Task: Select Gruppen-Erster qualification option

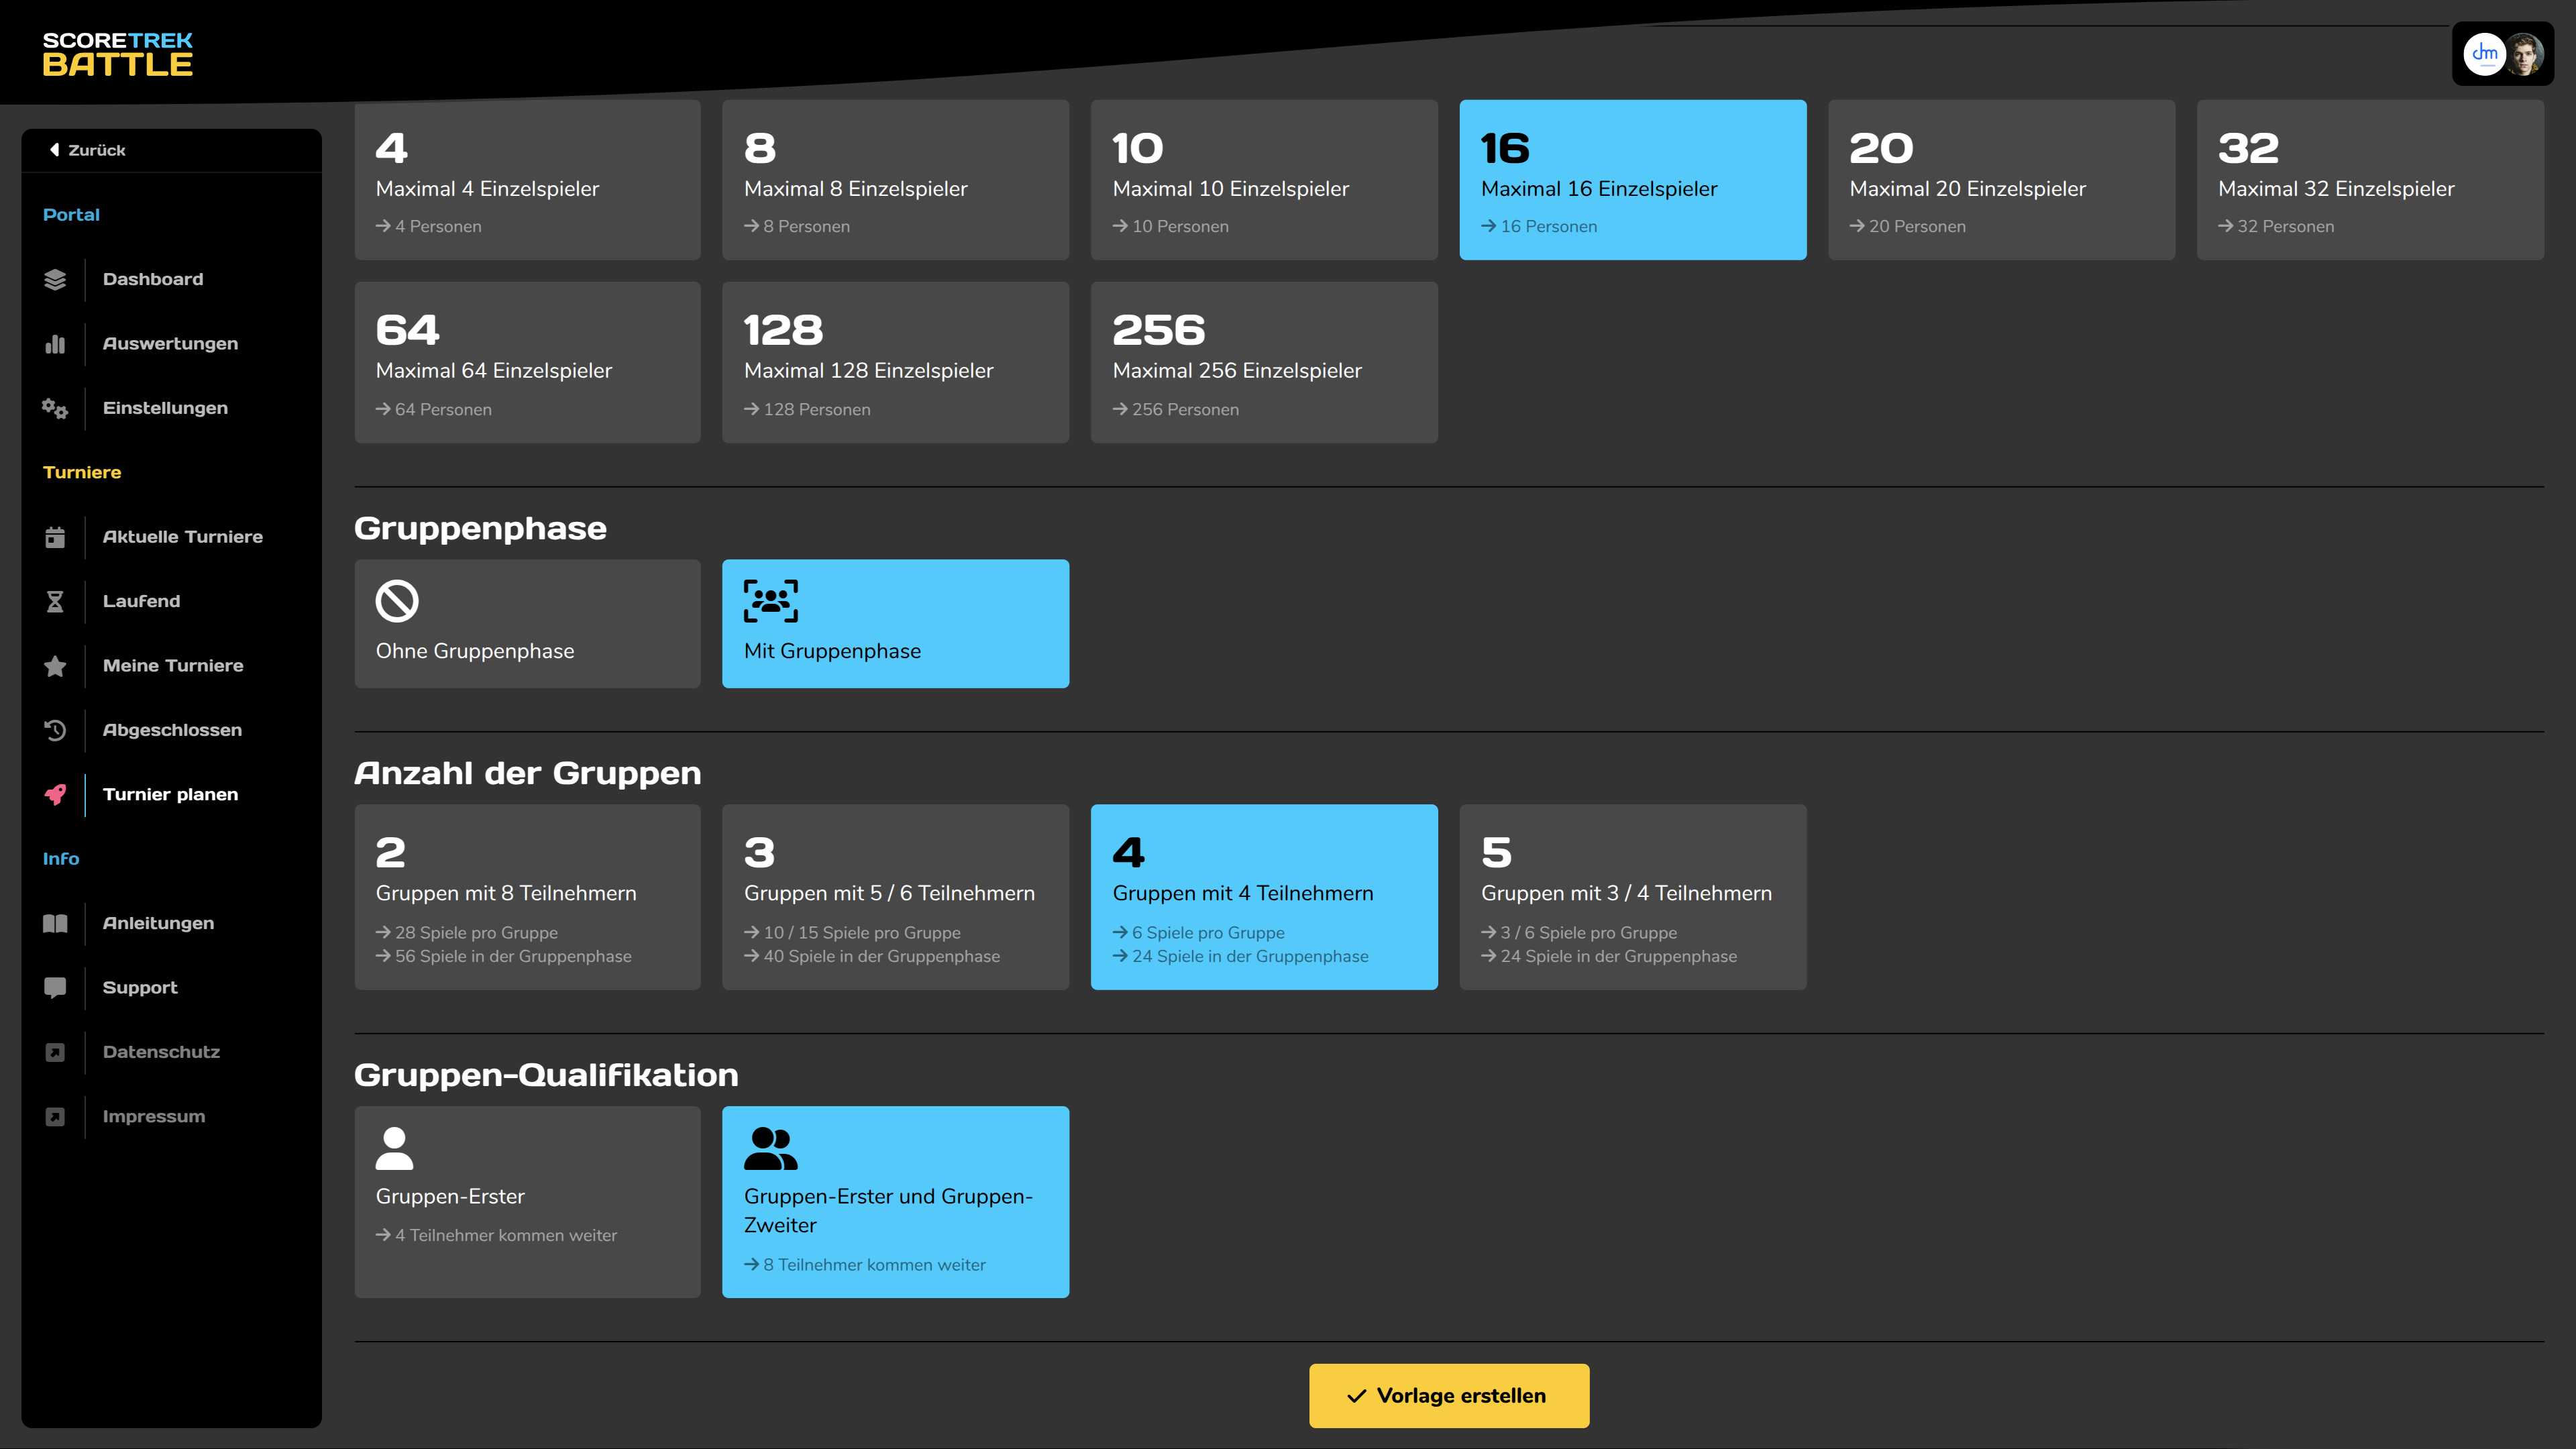Action: click(x=527, y=1201)
